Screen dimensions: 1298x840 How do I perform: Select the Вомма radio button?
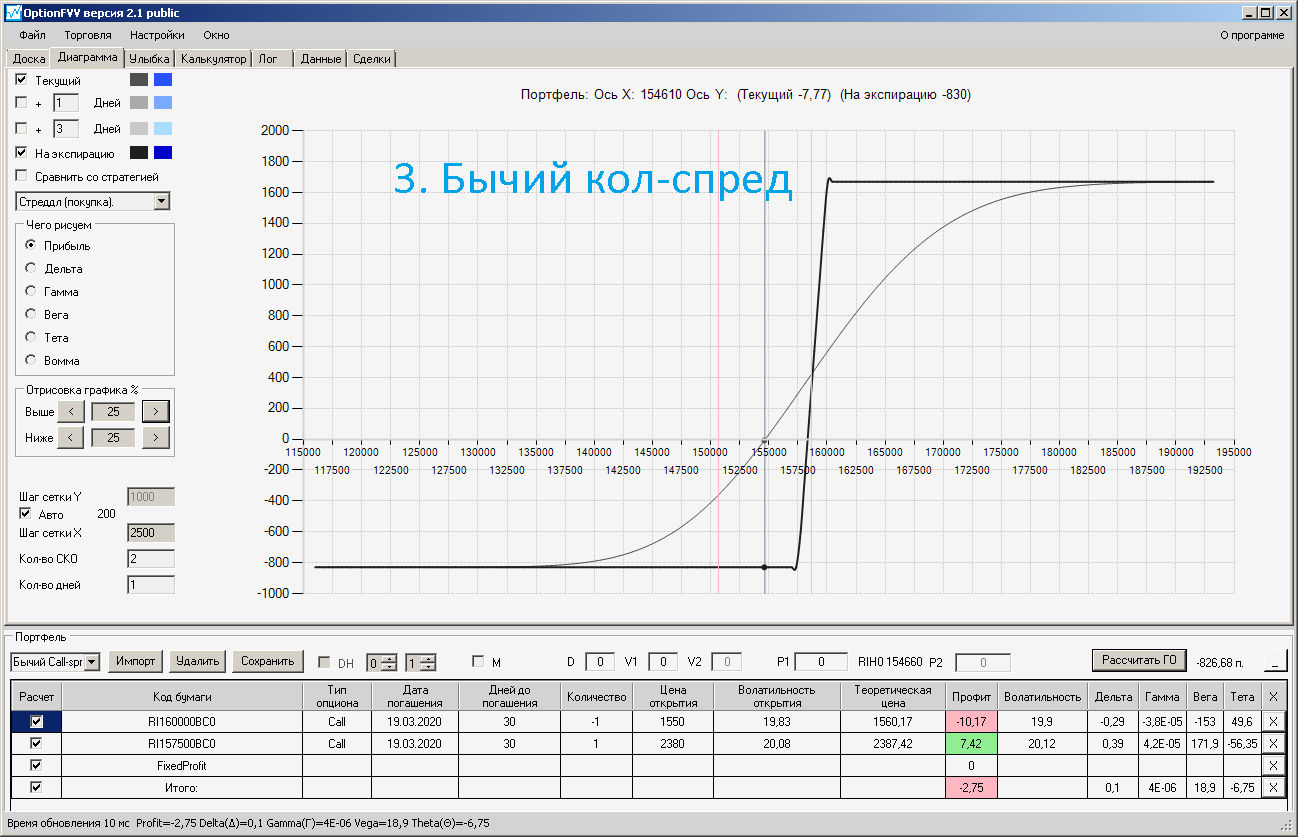point(31,361)
